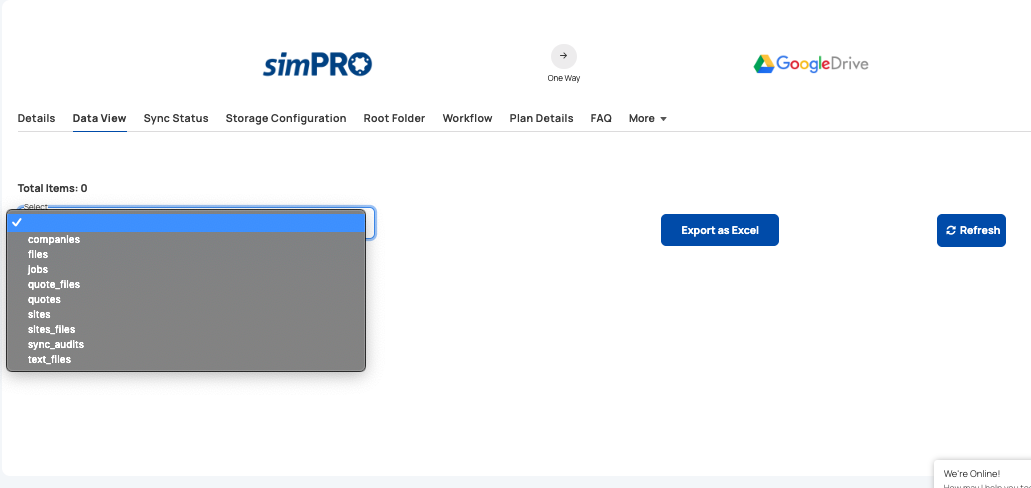Go to the Storage Configuration tab
Screen dimensions: 1031x488
point(285,118)
